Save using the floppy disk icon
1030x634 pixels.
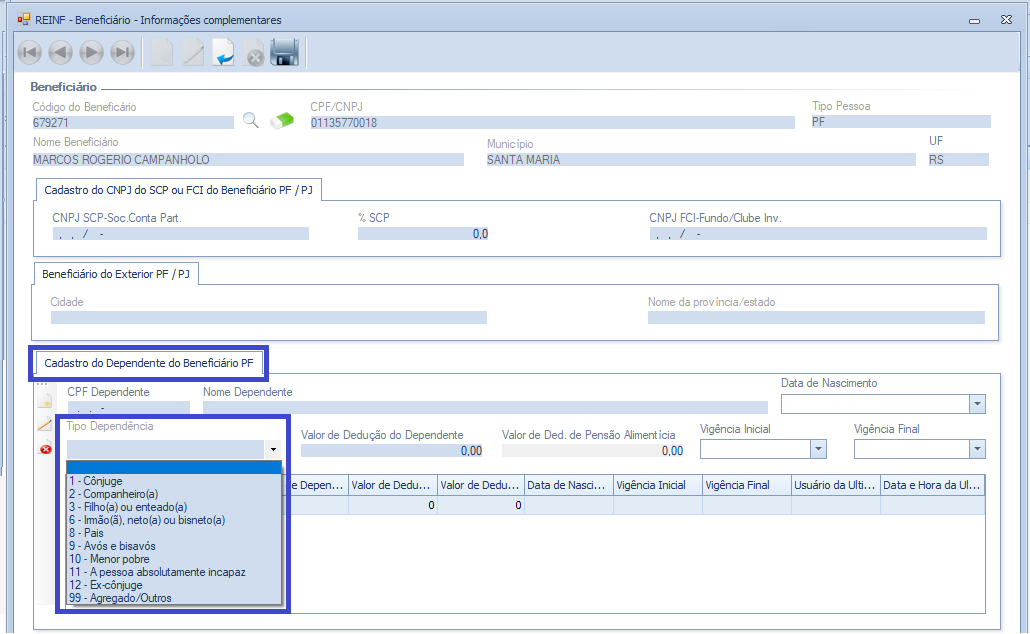click(285, 52)
